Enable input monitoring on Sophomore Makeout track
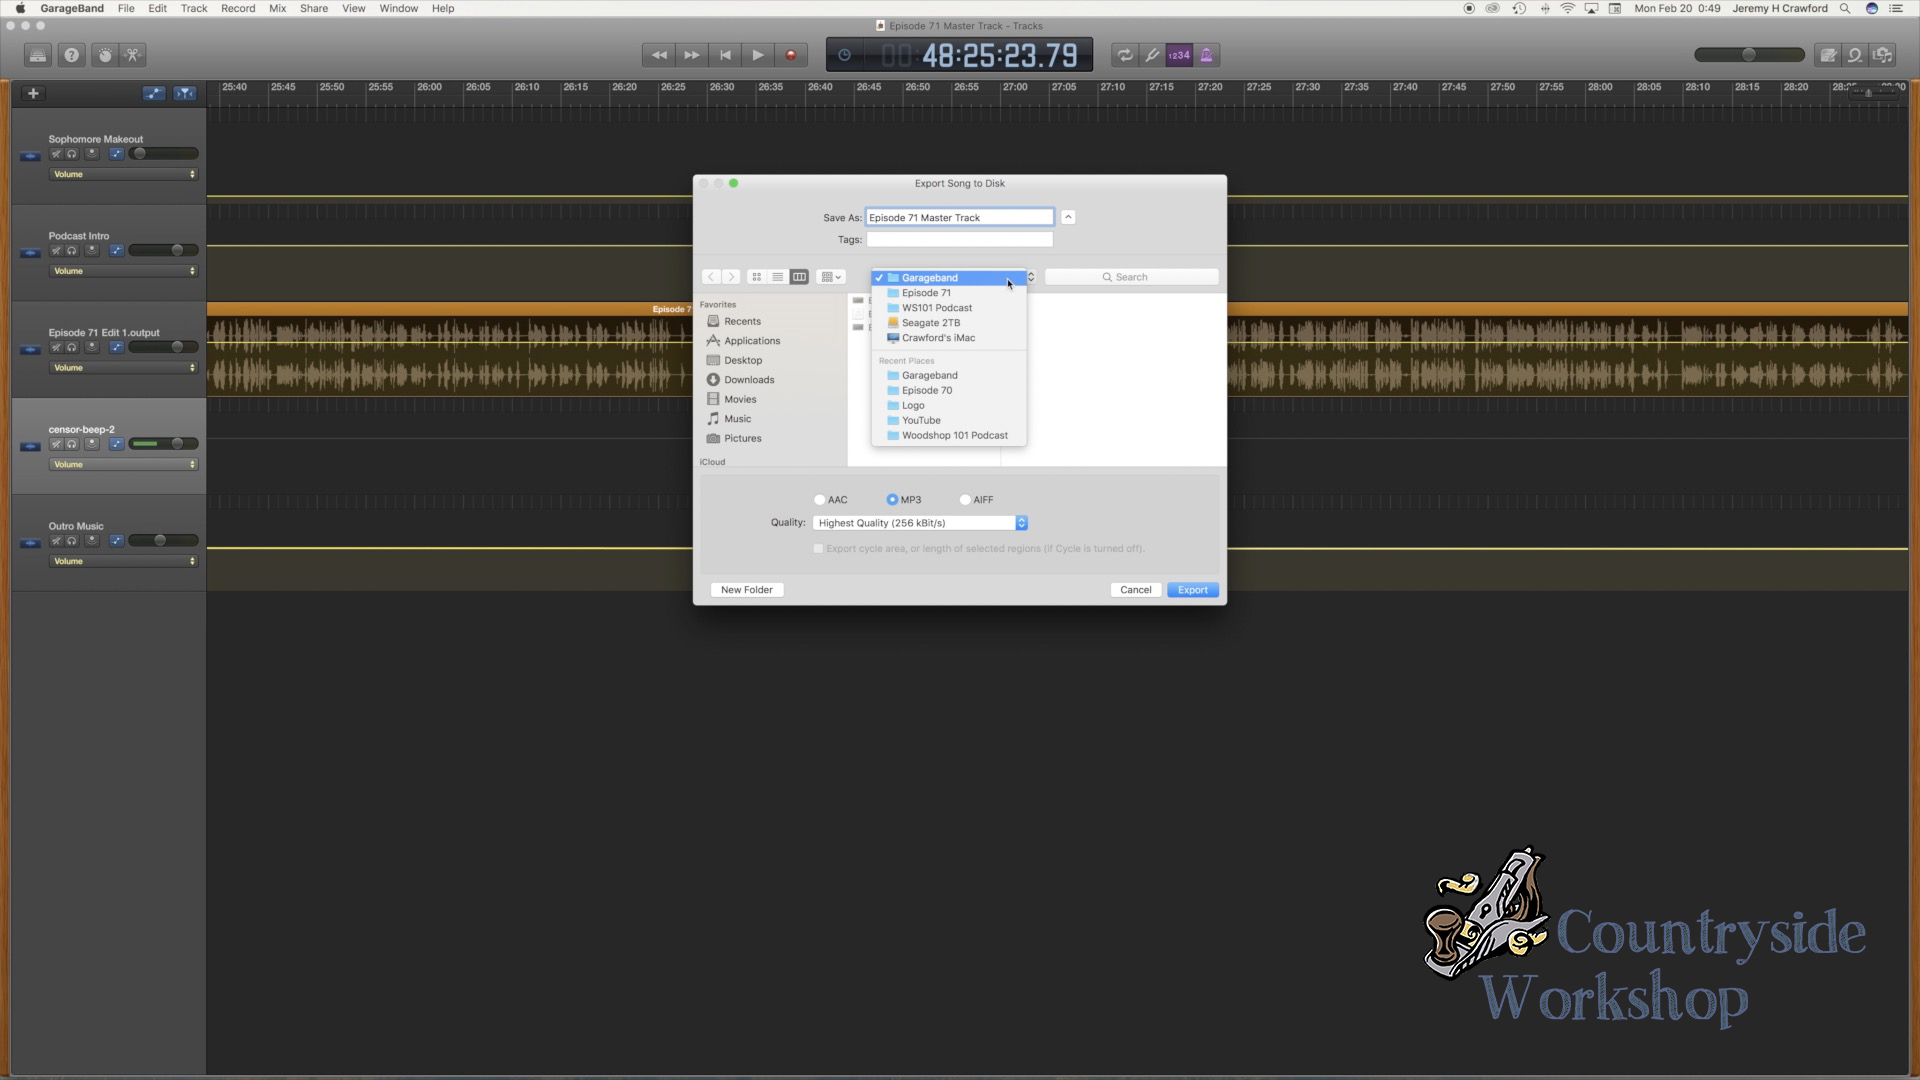Image resolution: width=1920 pixels, height=1080 pixels. [92, 154]
